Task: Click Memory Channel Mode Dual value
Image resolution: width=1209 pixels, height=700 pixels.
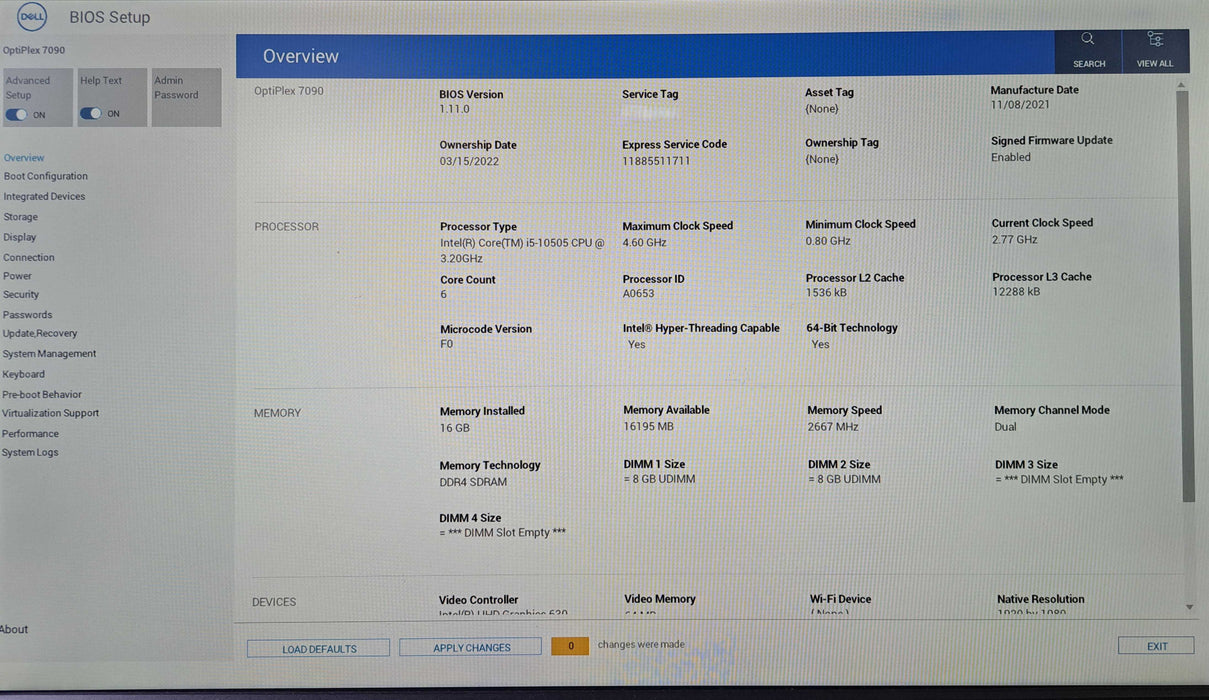Action: pos(1005,427)
